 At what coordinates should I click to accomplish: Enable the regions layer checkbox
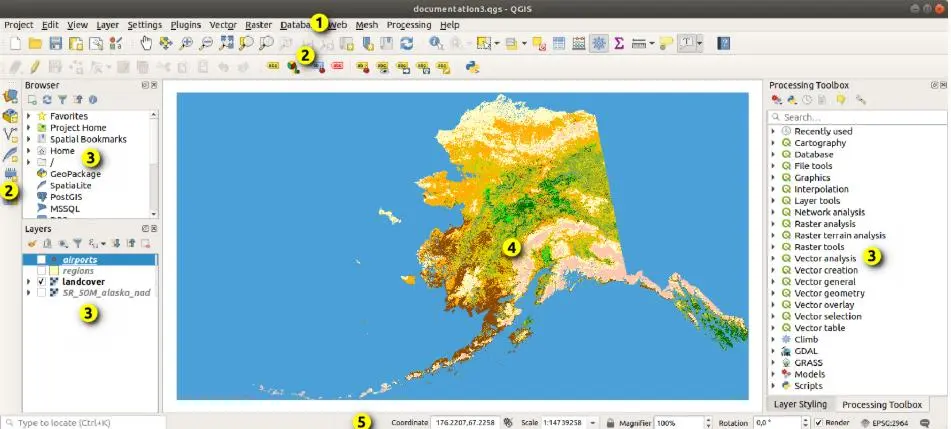tap(41, 271)
